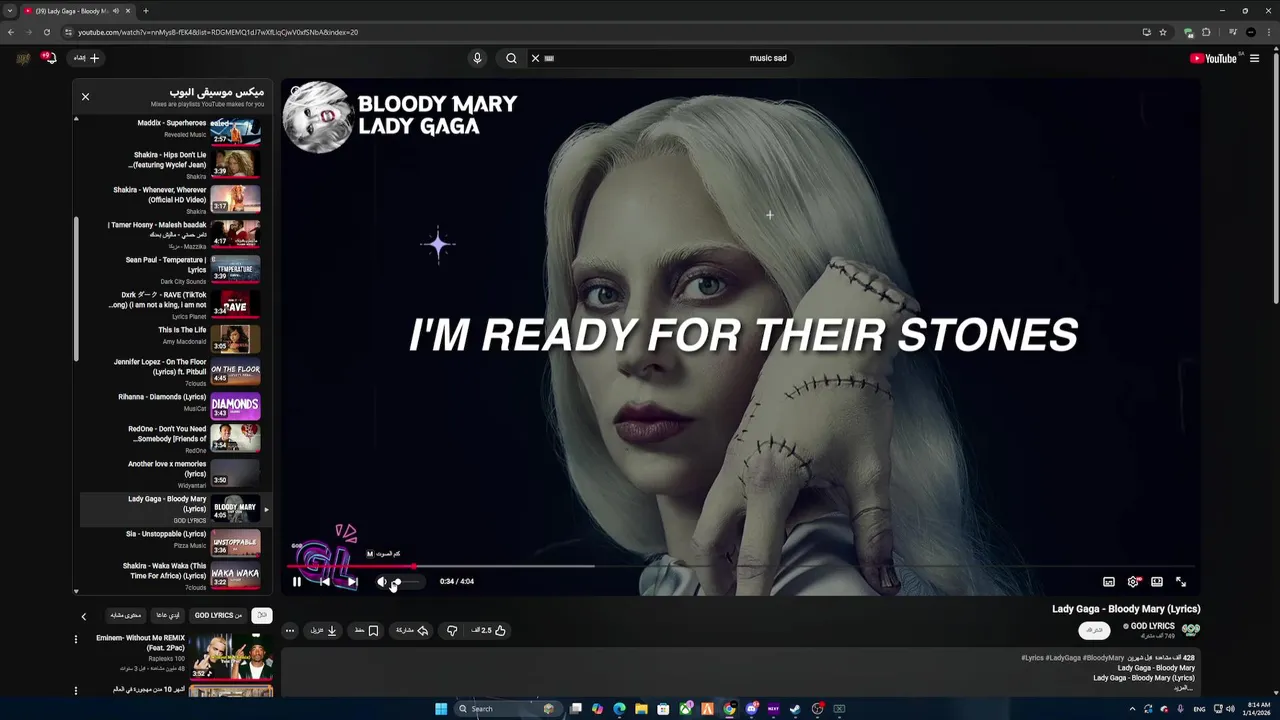Skip to the next video in player
The height and width of the screenshot is (720, 1280).
[352, 581]
